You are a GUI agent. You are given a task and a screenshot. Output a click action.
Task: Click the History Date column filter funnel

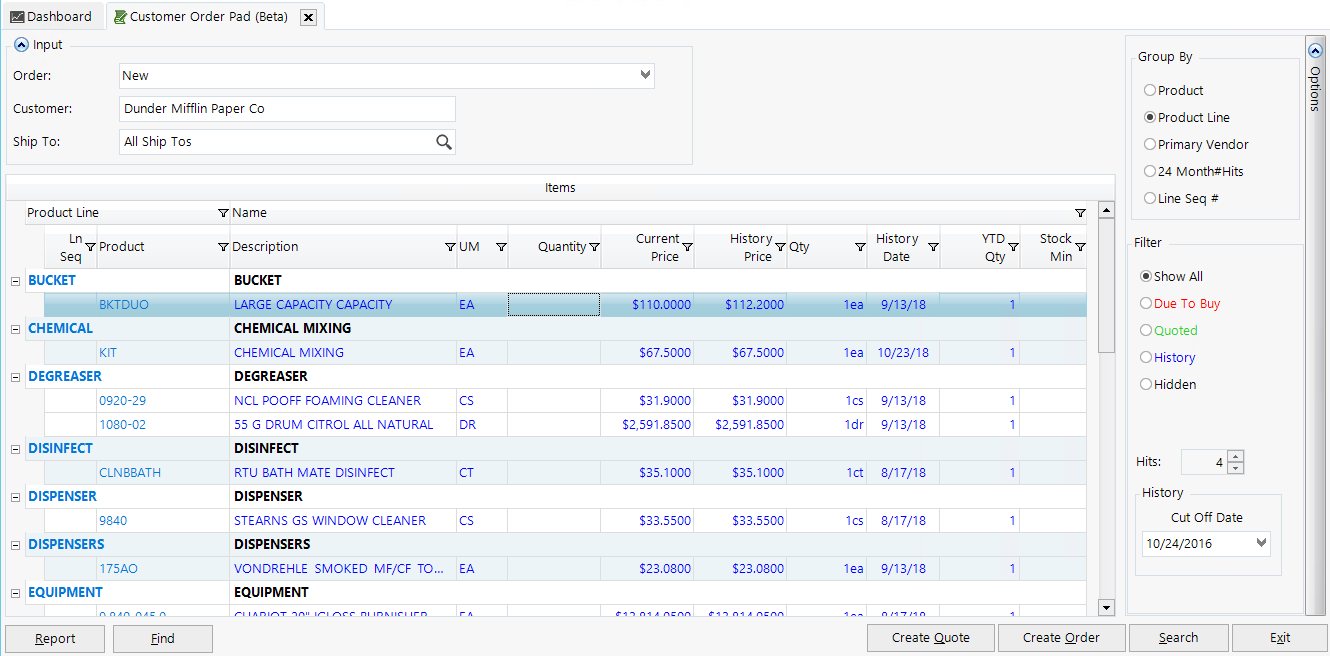coord(933,247)
